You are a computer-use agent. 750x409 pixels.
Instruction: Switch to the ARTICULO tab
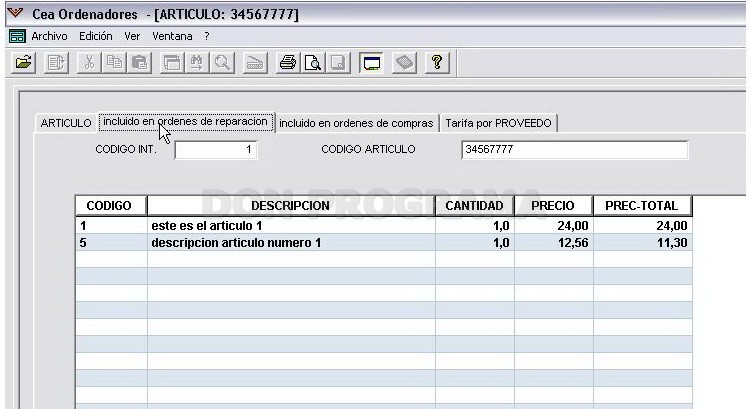point(66,123)
